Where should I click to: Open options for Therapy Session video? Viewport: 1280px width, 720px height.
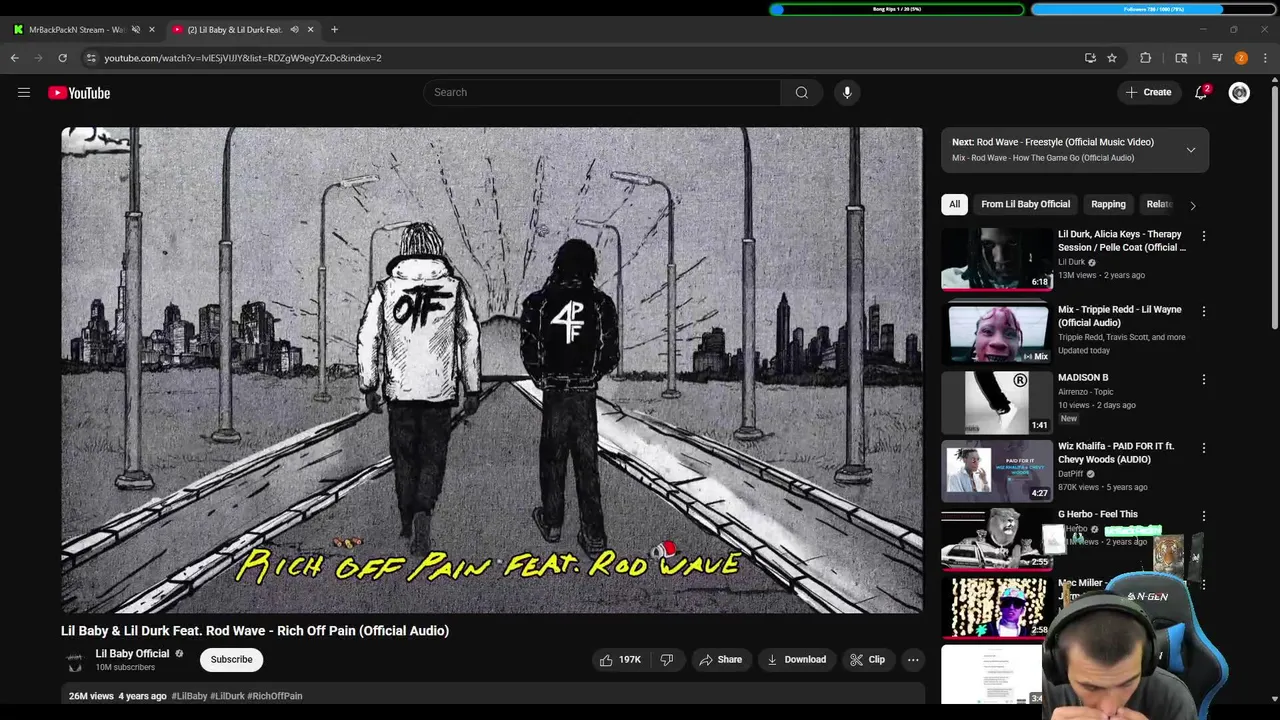tap(1204, 236)
